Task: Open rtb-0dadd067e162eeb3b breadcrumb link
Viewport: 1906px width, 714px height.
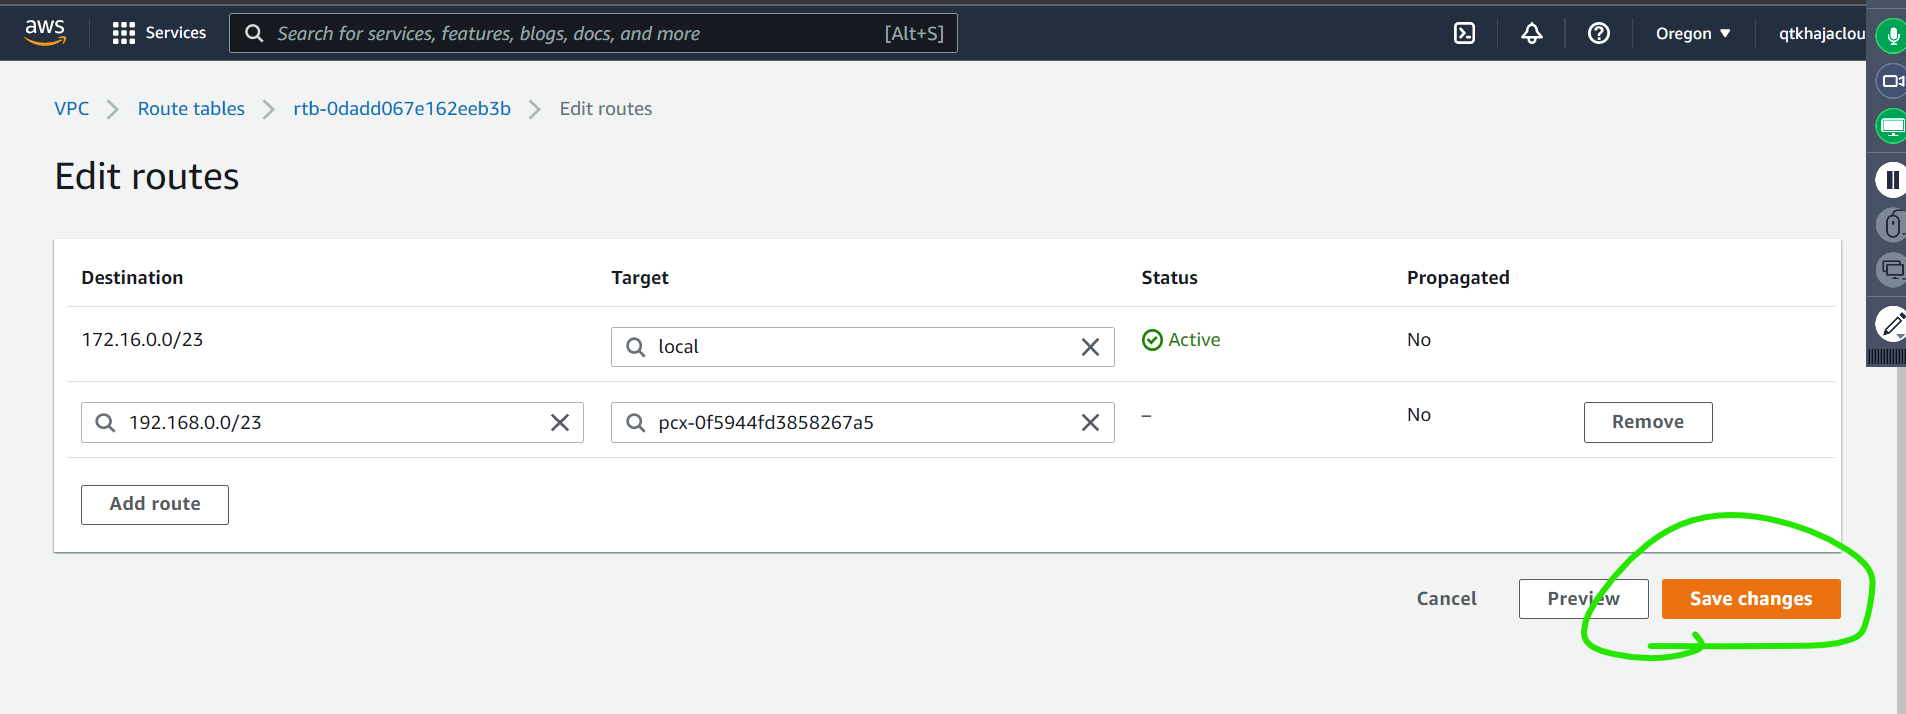Action: tap(402, 109)
